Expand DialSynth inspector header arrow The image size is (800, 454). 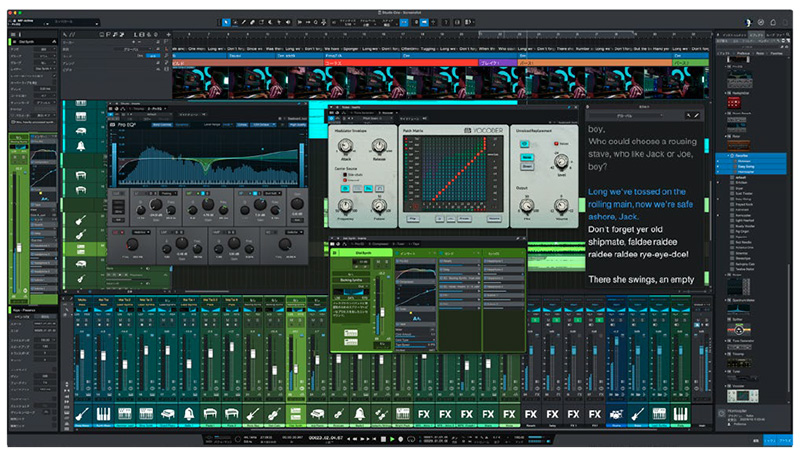54,41
